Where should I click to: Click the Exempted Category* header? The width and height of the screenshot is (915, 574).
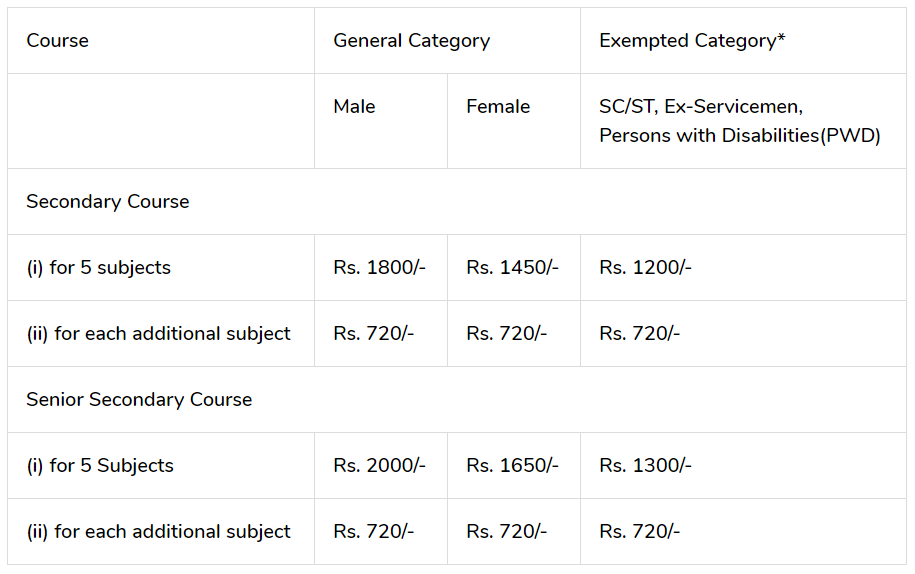point(743,41)
